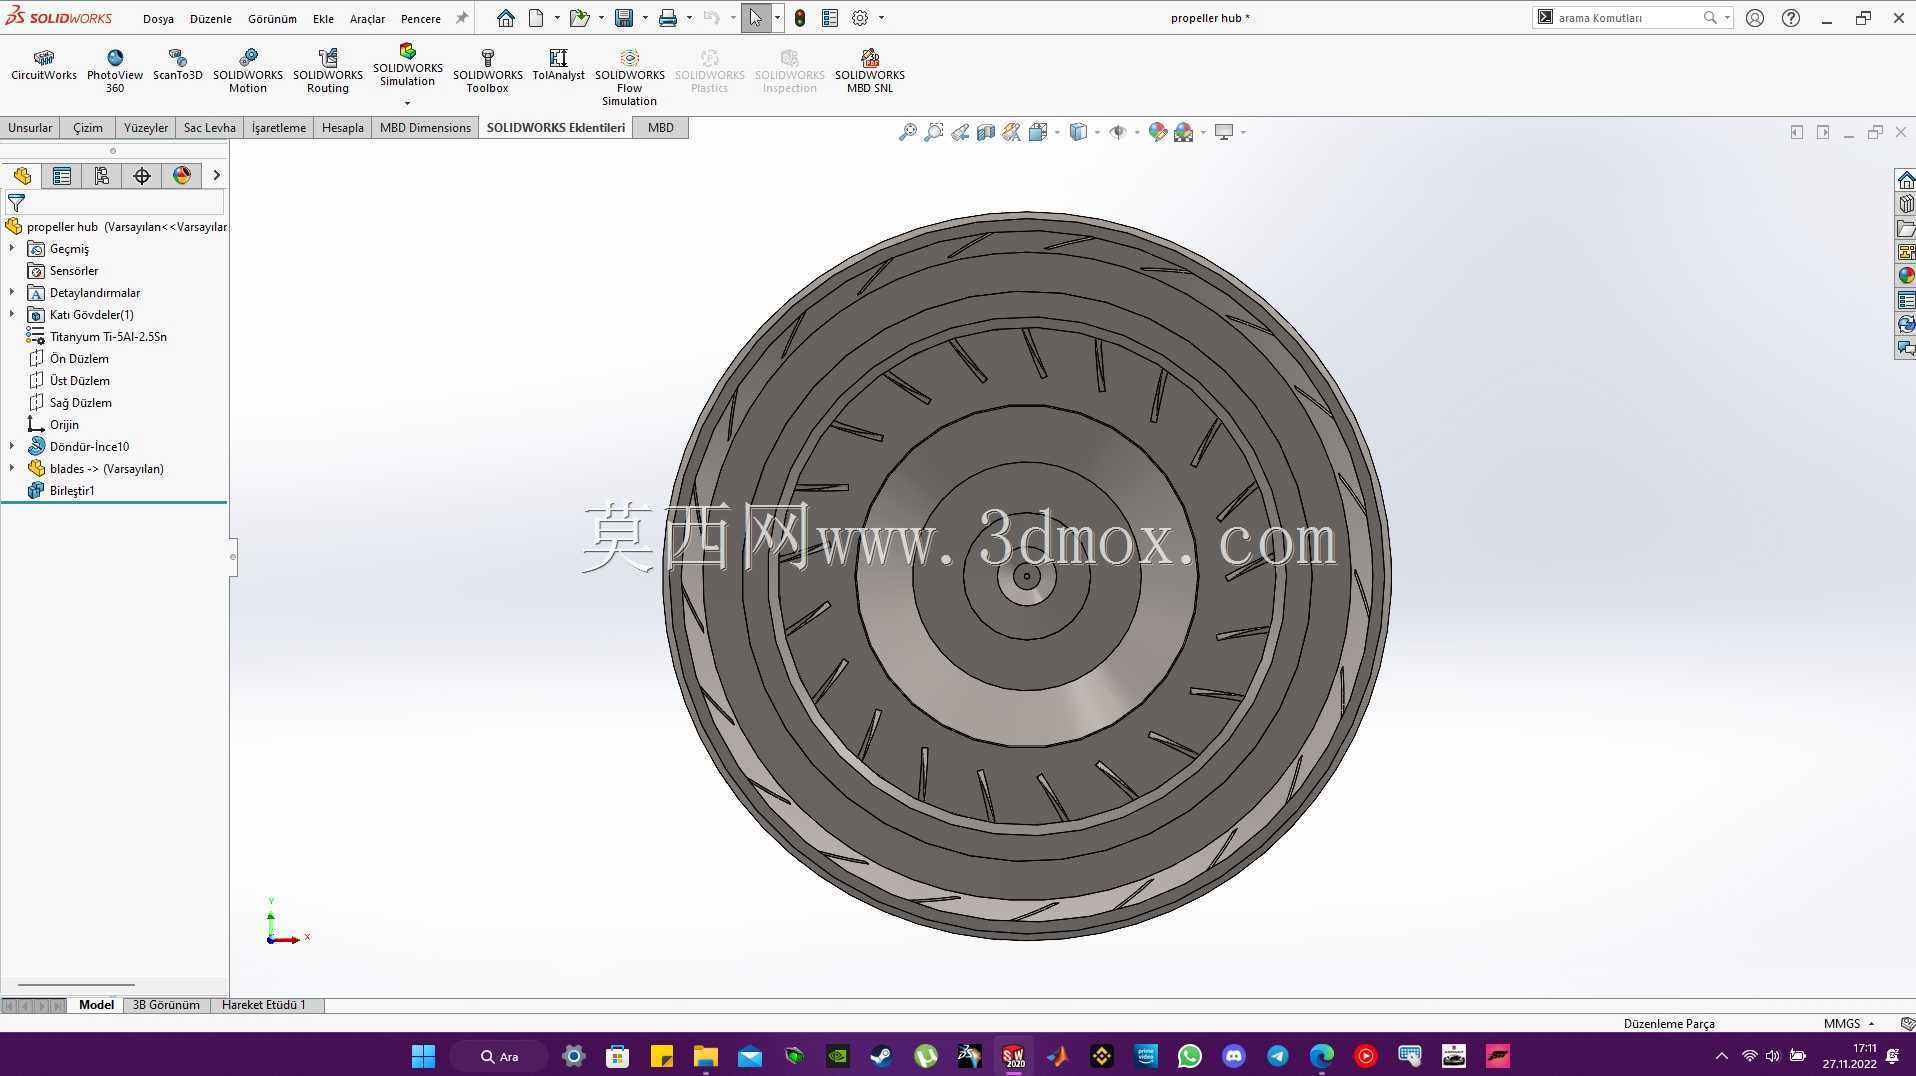Viewport: 1916px width, 1076px height.
Task: Expand Detaylandırmalar tree node
Action: (x=12, y=292)
